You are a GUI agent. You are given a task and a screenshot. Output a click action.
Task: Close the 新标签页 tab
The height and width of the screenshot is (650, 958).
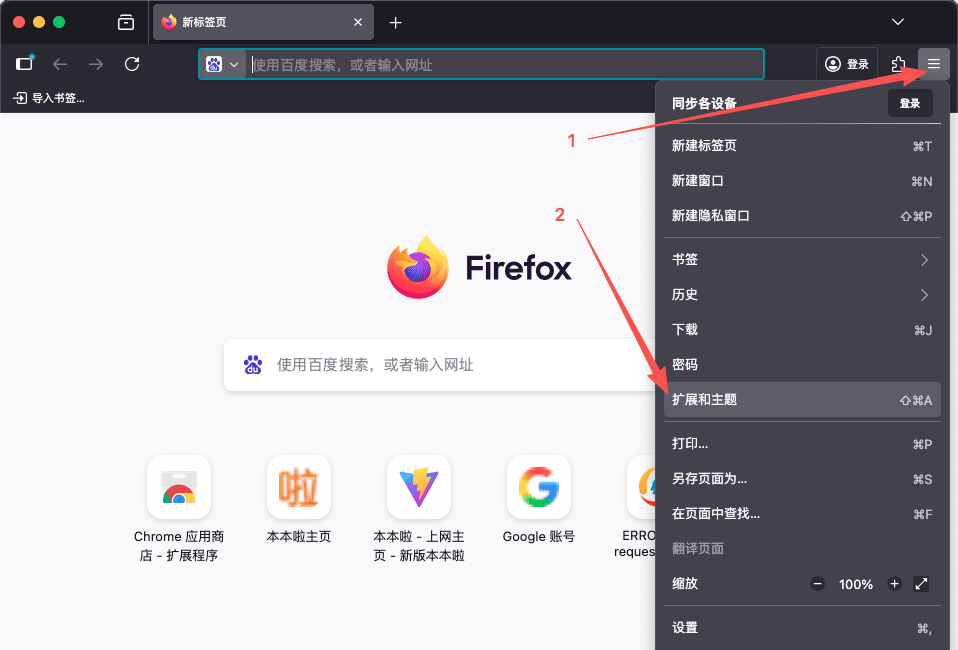pyautogui.click(x=358, y=22)
